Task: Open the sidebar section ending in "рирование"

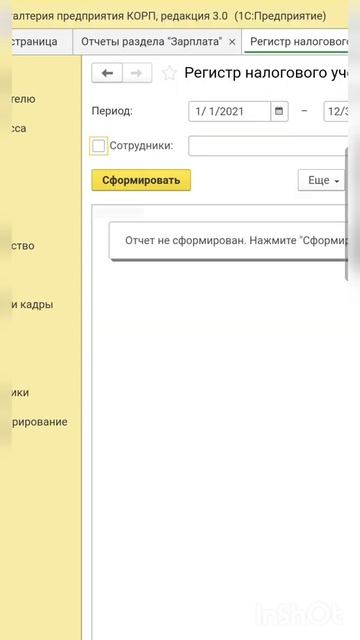Action: [40, 422]
